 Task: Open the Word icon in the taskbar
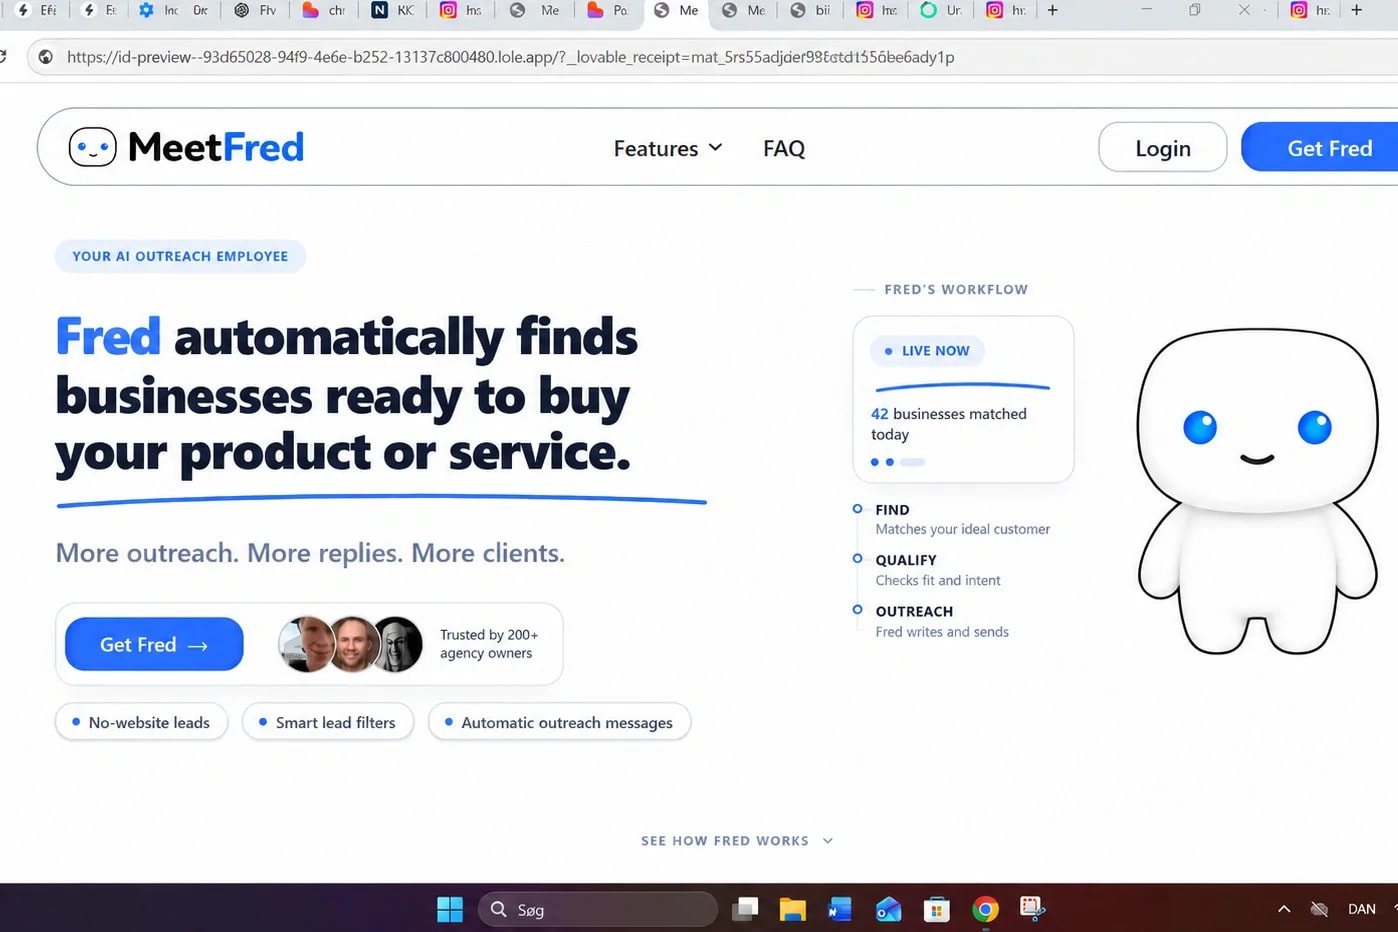[x=840, y=909]
